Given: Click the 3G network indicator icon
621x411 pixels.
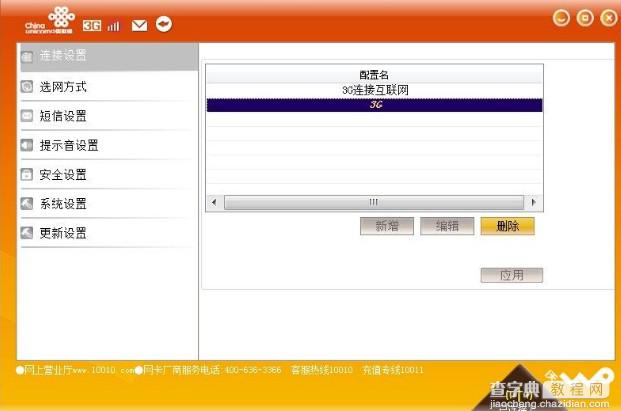Looking at the screenshot, I should point(92,26).
